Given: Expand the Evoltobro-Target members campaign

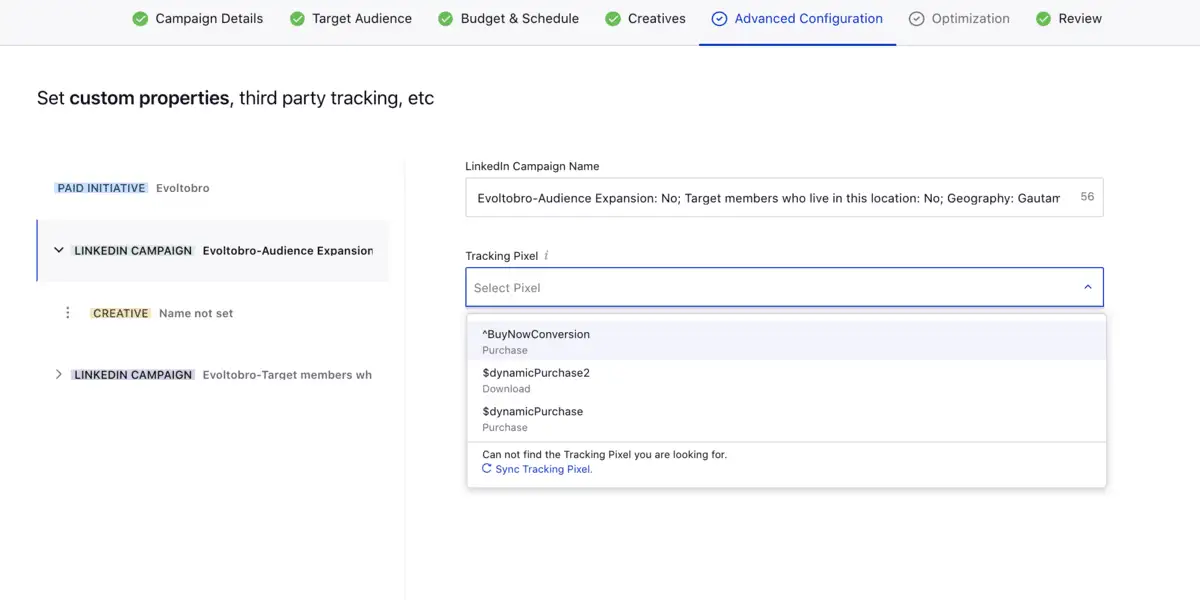Looking at the screenshot, I should 59,375.
